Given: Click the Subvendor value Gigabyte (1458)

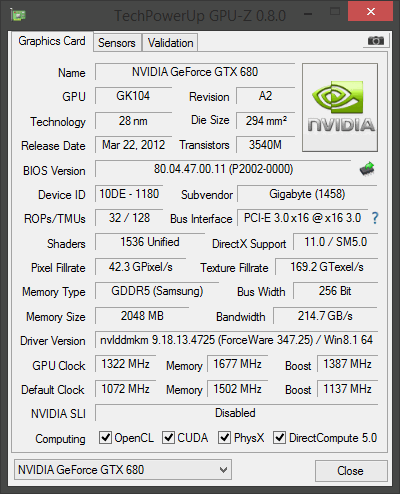Looking at the screenshot, I should [x=307, y=194].
